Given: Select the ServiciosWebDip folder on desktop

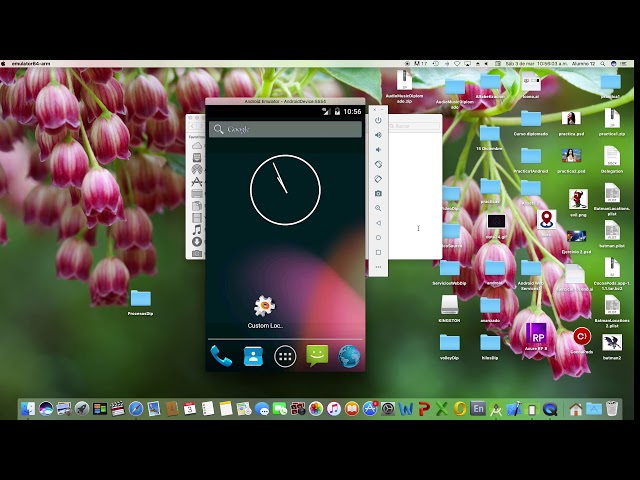Looking at the screenshot, I should [449, 272].
